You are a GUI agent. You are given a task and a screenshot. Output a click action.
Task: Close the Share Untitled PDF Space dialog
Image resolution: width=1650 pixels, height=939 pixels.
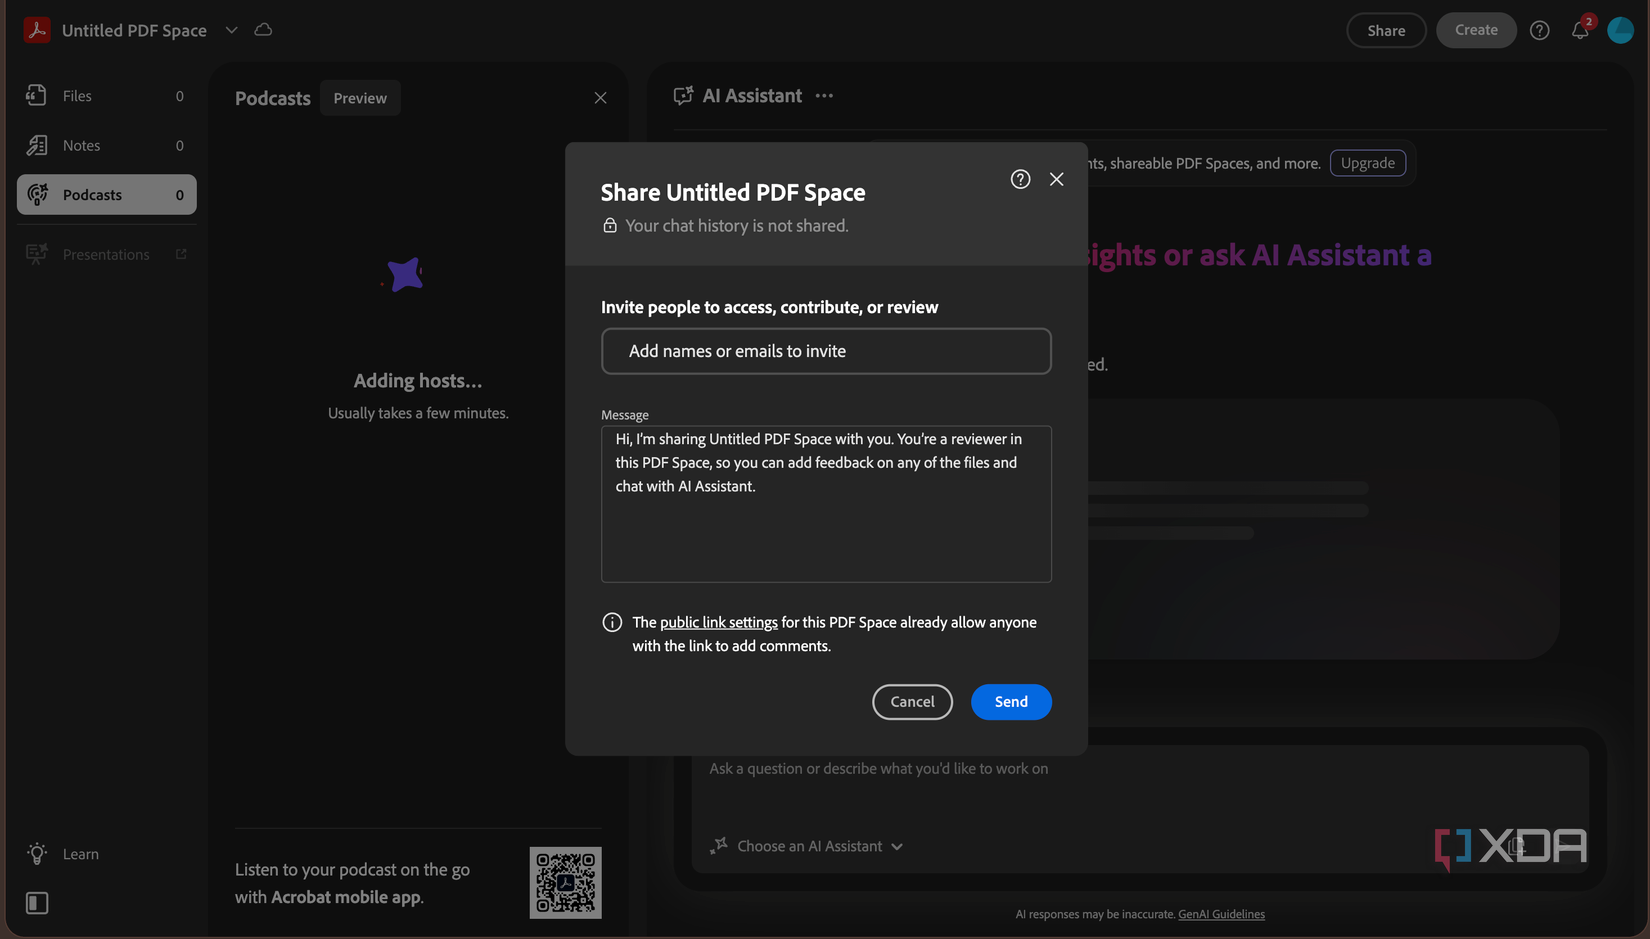(1056, 179)
